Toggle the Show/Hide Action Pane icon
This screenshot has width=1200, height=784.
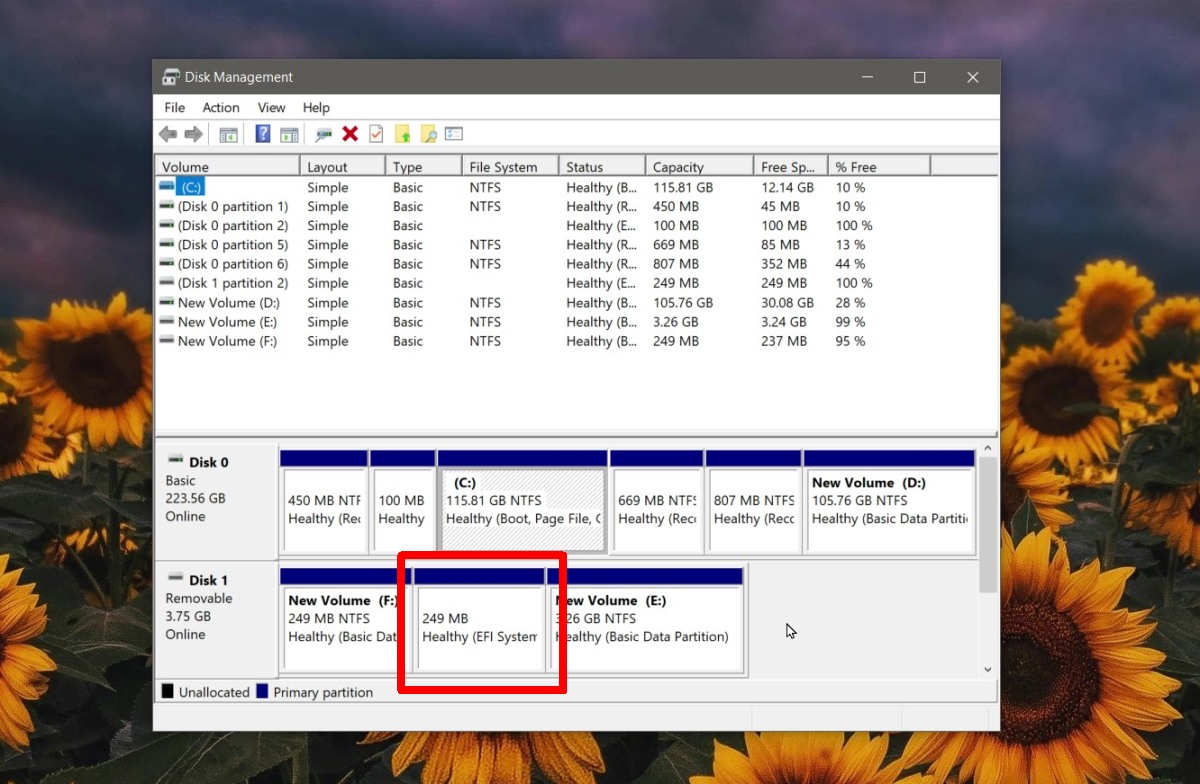pos(290,134)
